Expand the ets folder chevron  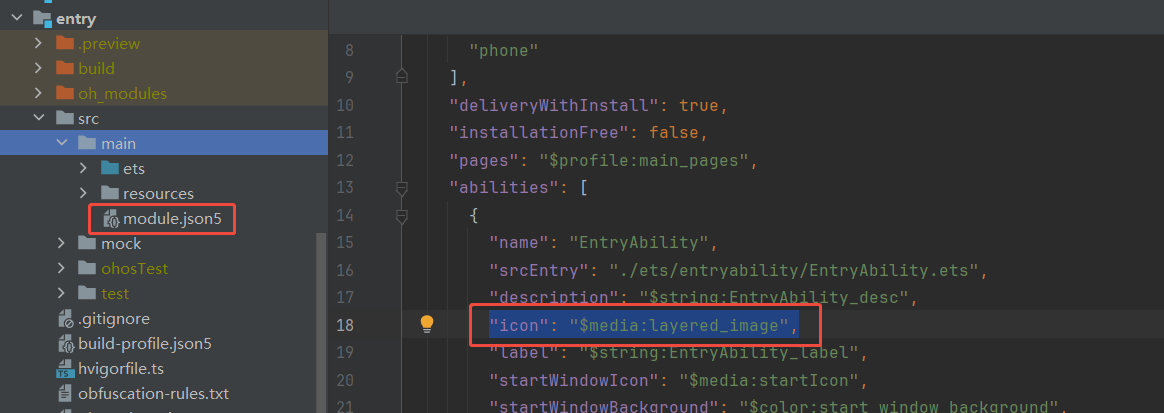coord(83,169)
